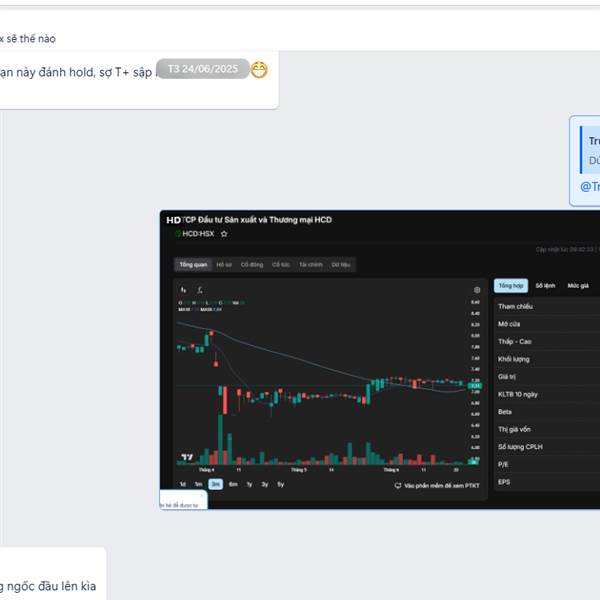600x600 pixels.
Task: Open the chart settings gear icon
Action: (x=477, y=290)
